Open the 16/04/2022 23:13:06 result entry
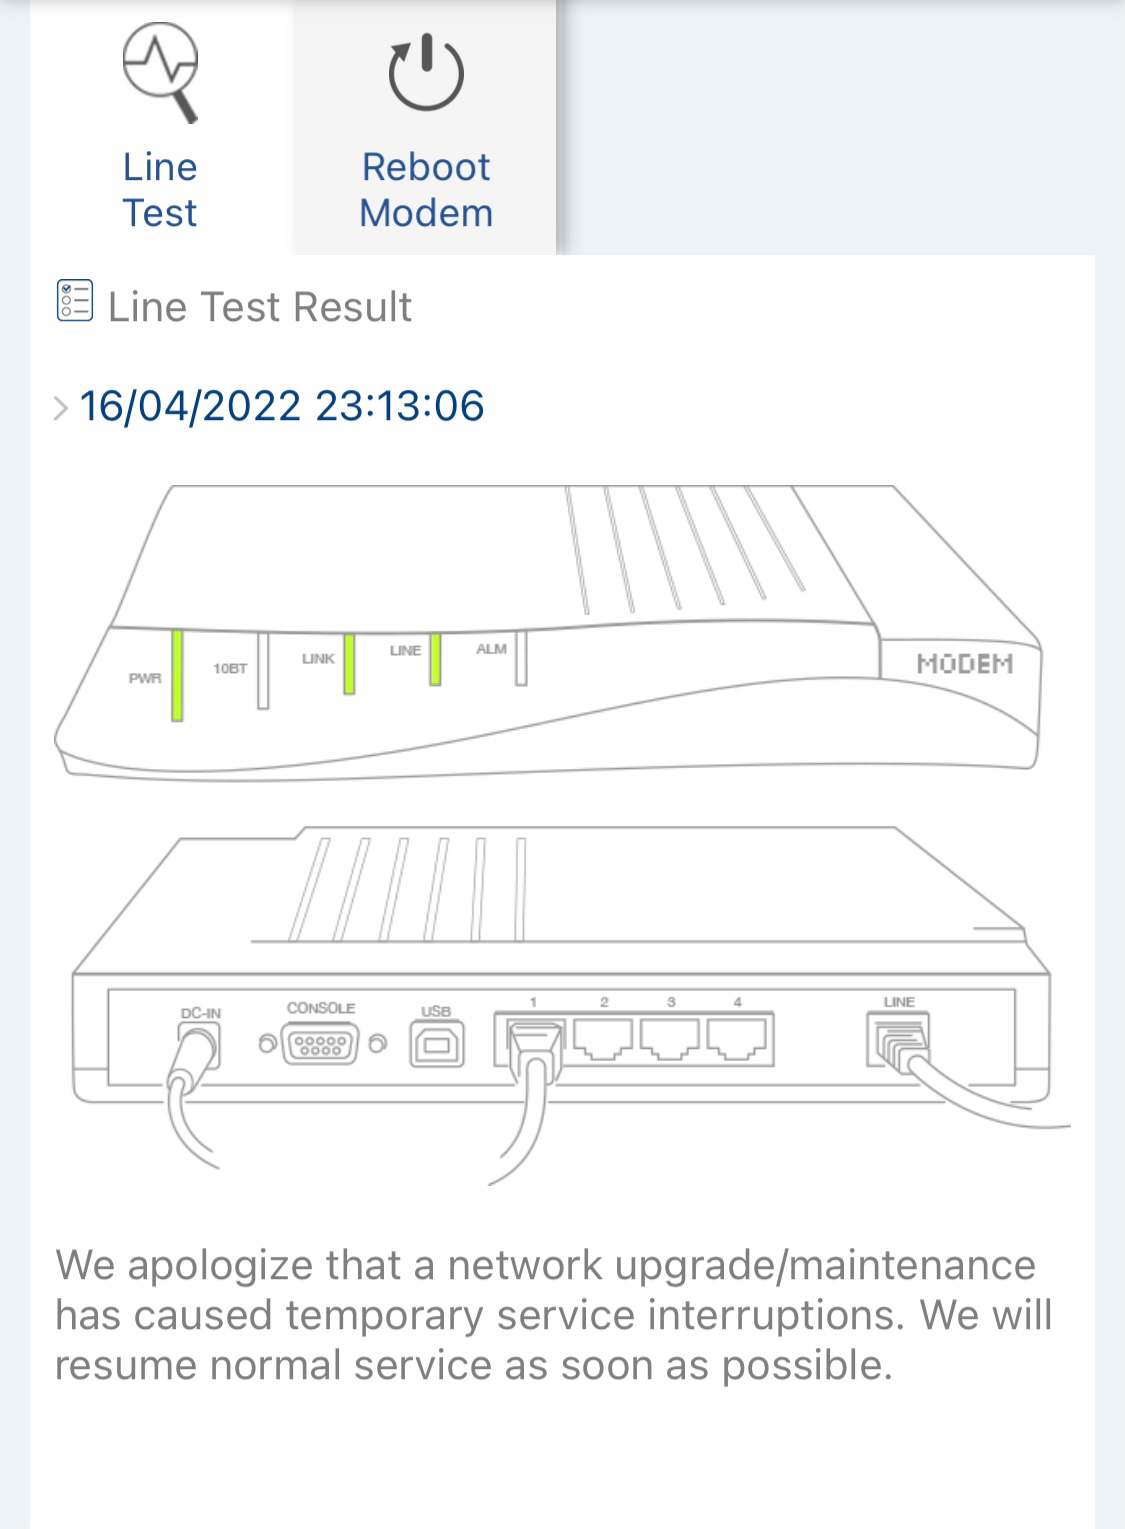This screenshot has height=1529, width=1125. tap(282, 406)
